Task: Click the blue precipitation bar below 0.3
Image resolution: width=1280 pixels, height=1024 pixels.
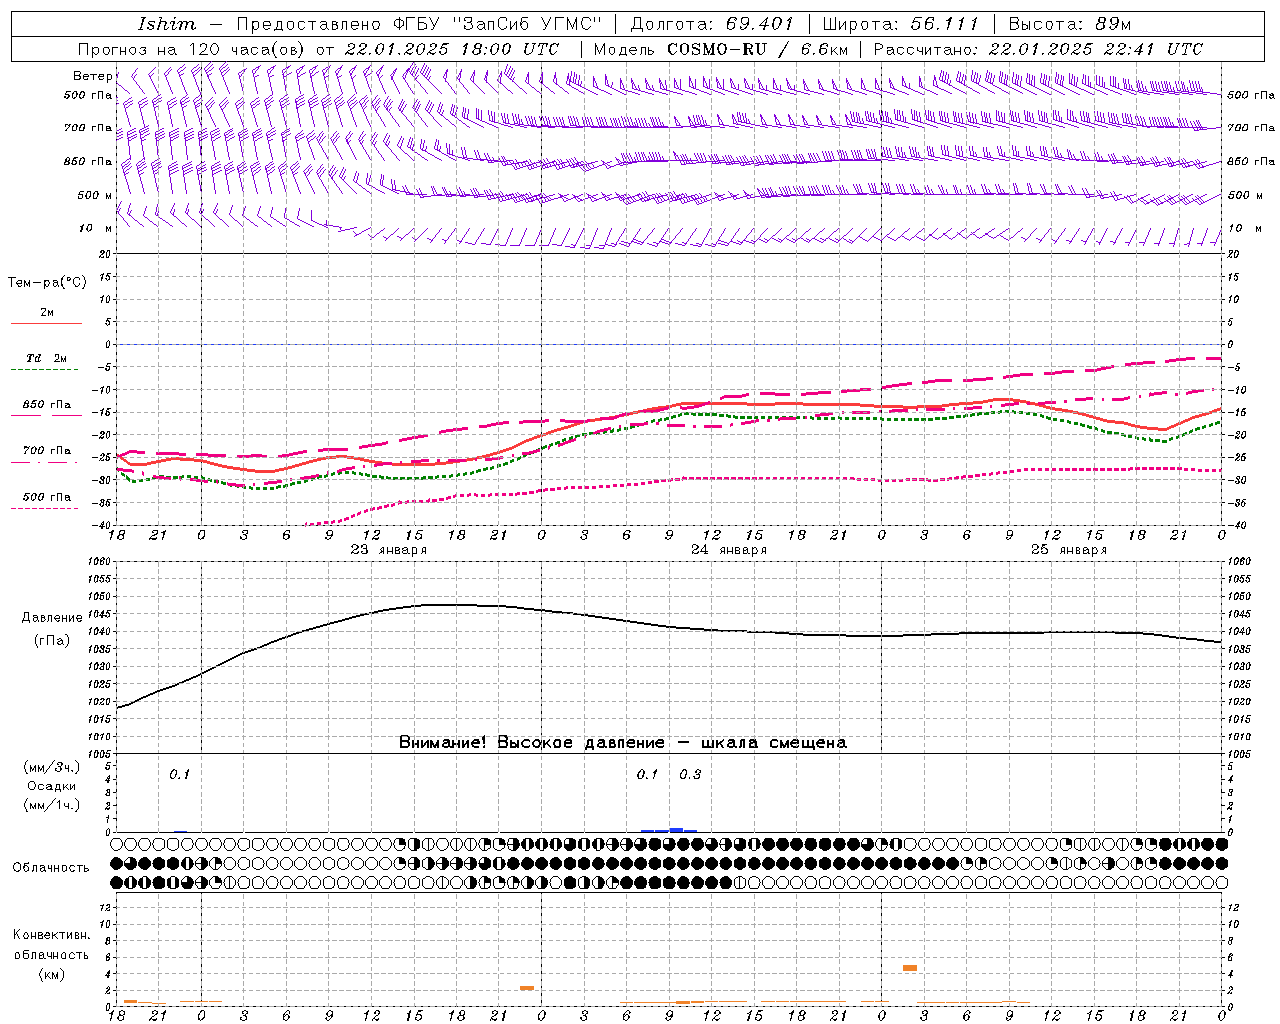Action: [677, 830]
